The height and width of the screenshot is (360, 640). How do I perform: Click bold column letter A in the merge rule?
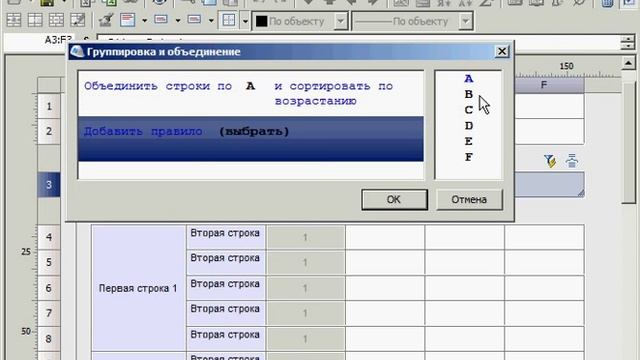click(251, 86)
